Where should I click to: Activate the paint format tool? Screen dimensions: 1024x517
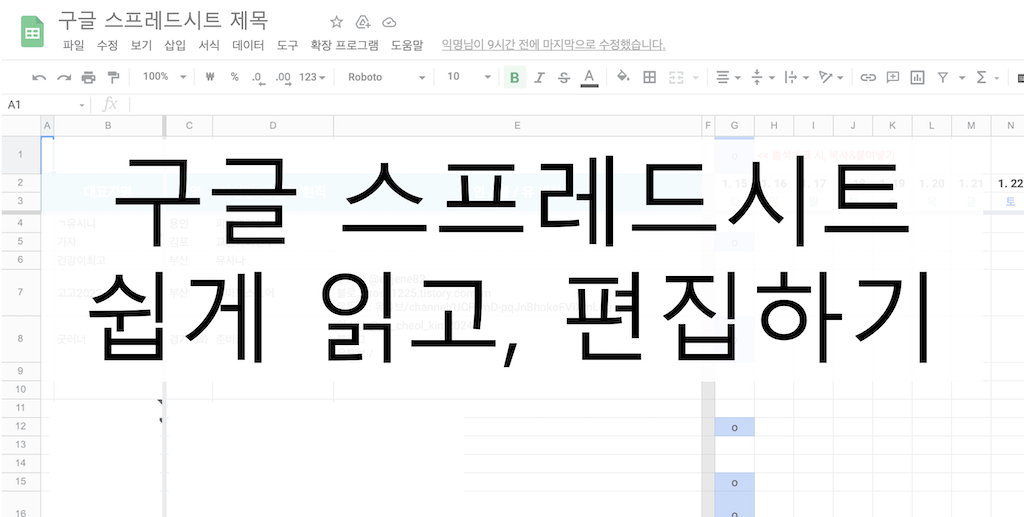click(113, 78)
